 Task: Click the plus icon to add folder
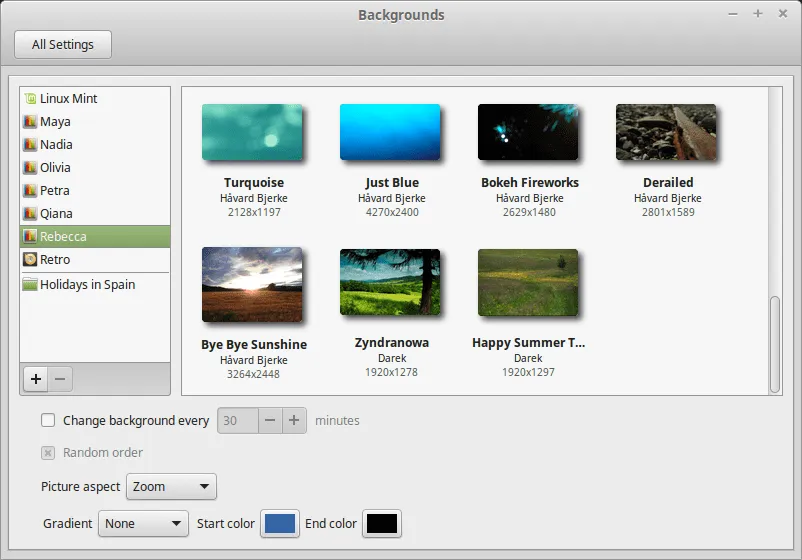[x=36, y=379]
